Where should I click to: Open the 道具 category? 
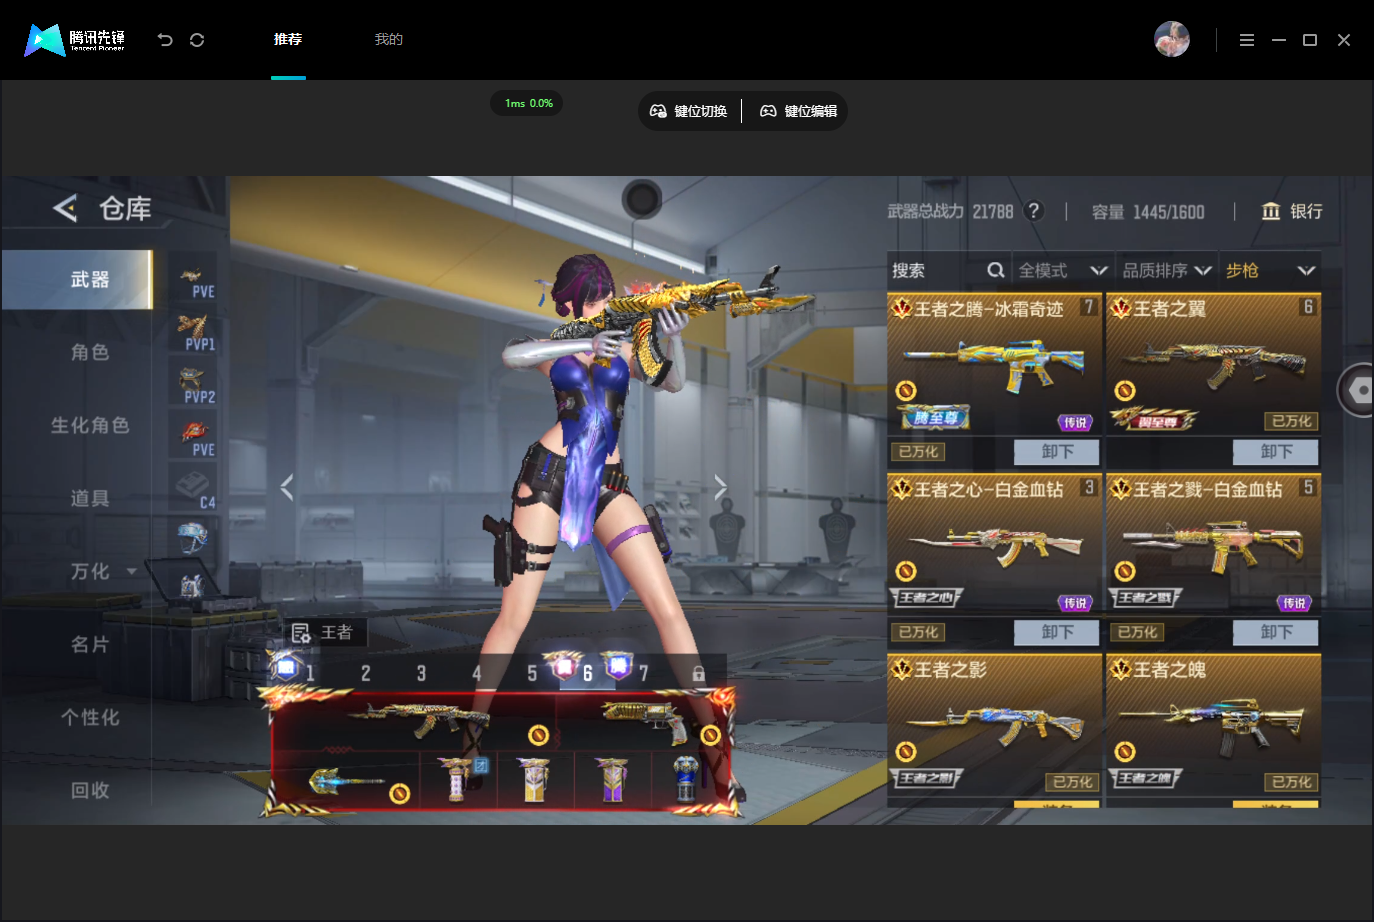(90, 498)
